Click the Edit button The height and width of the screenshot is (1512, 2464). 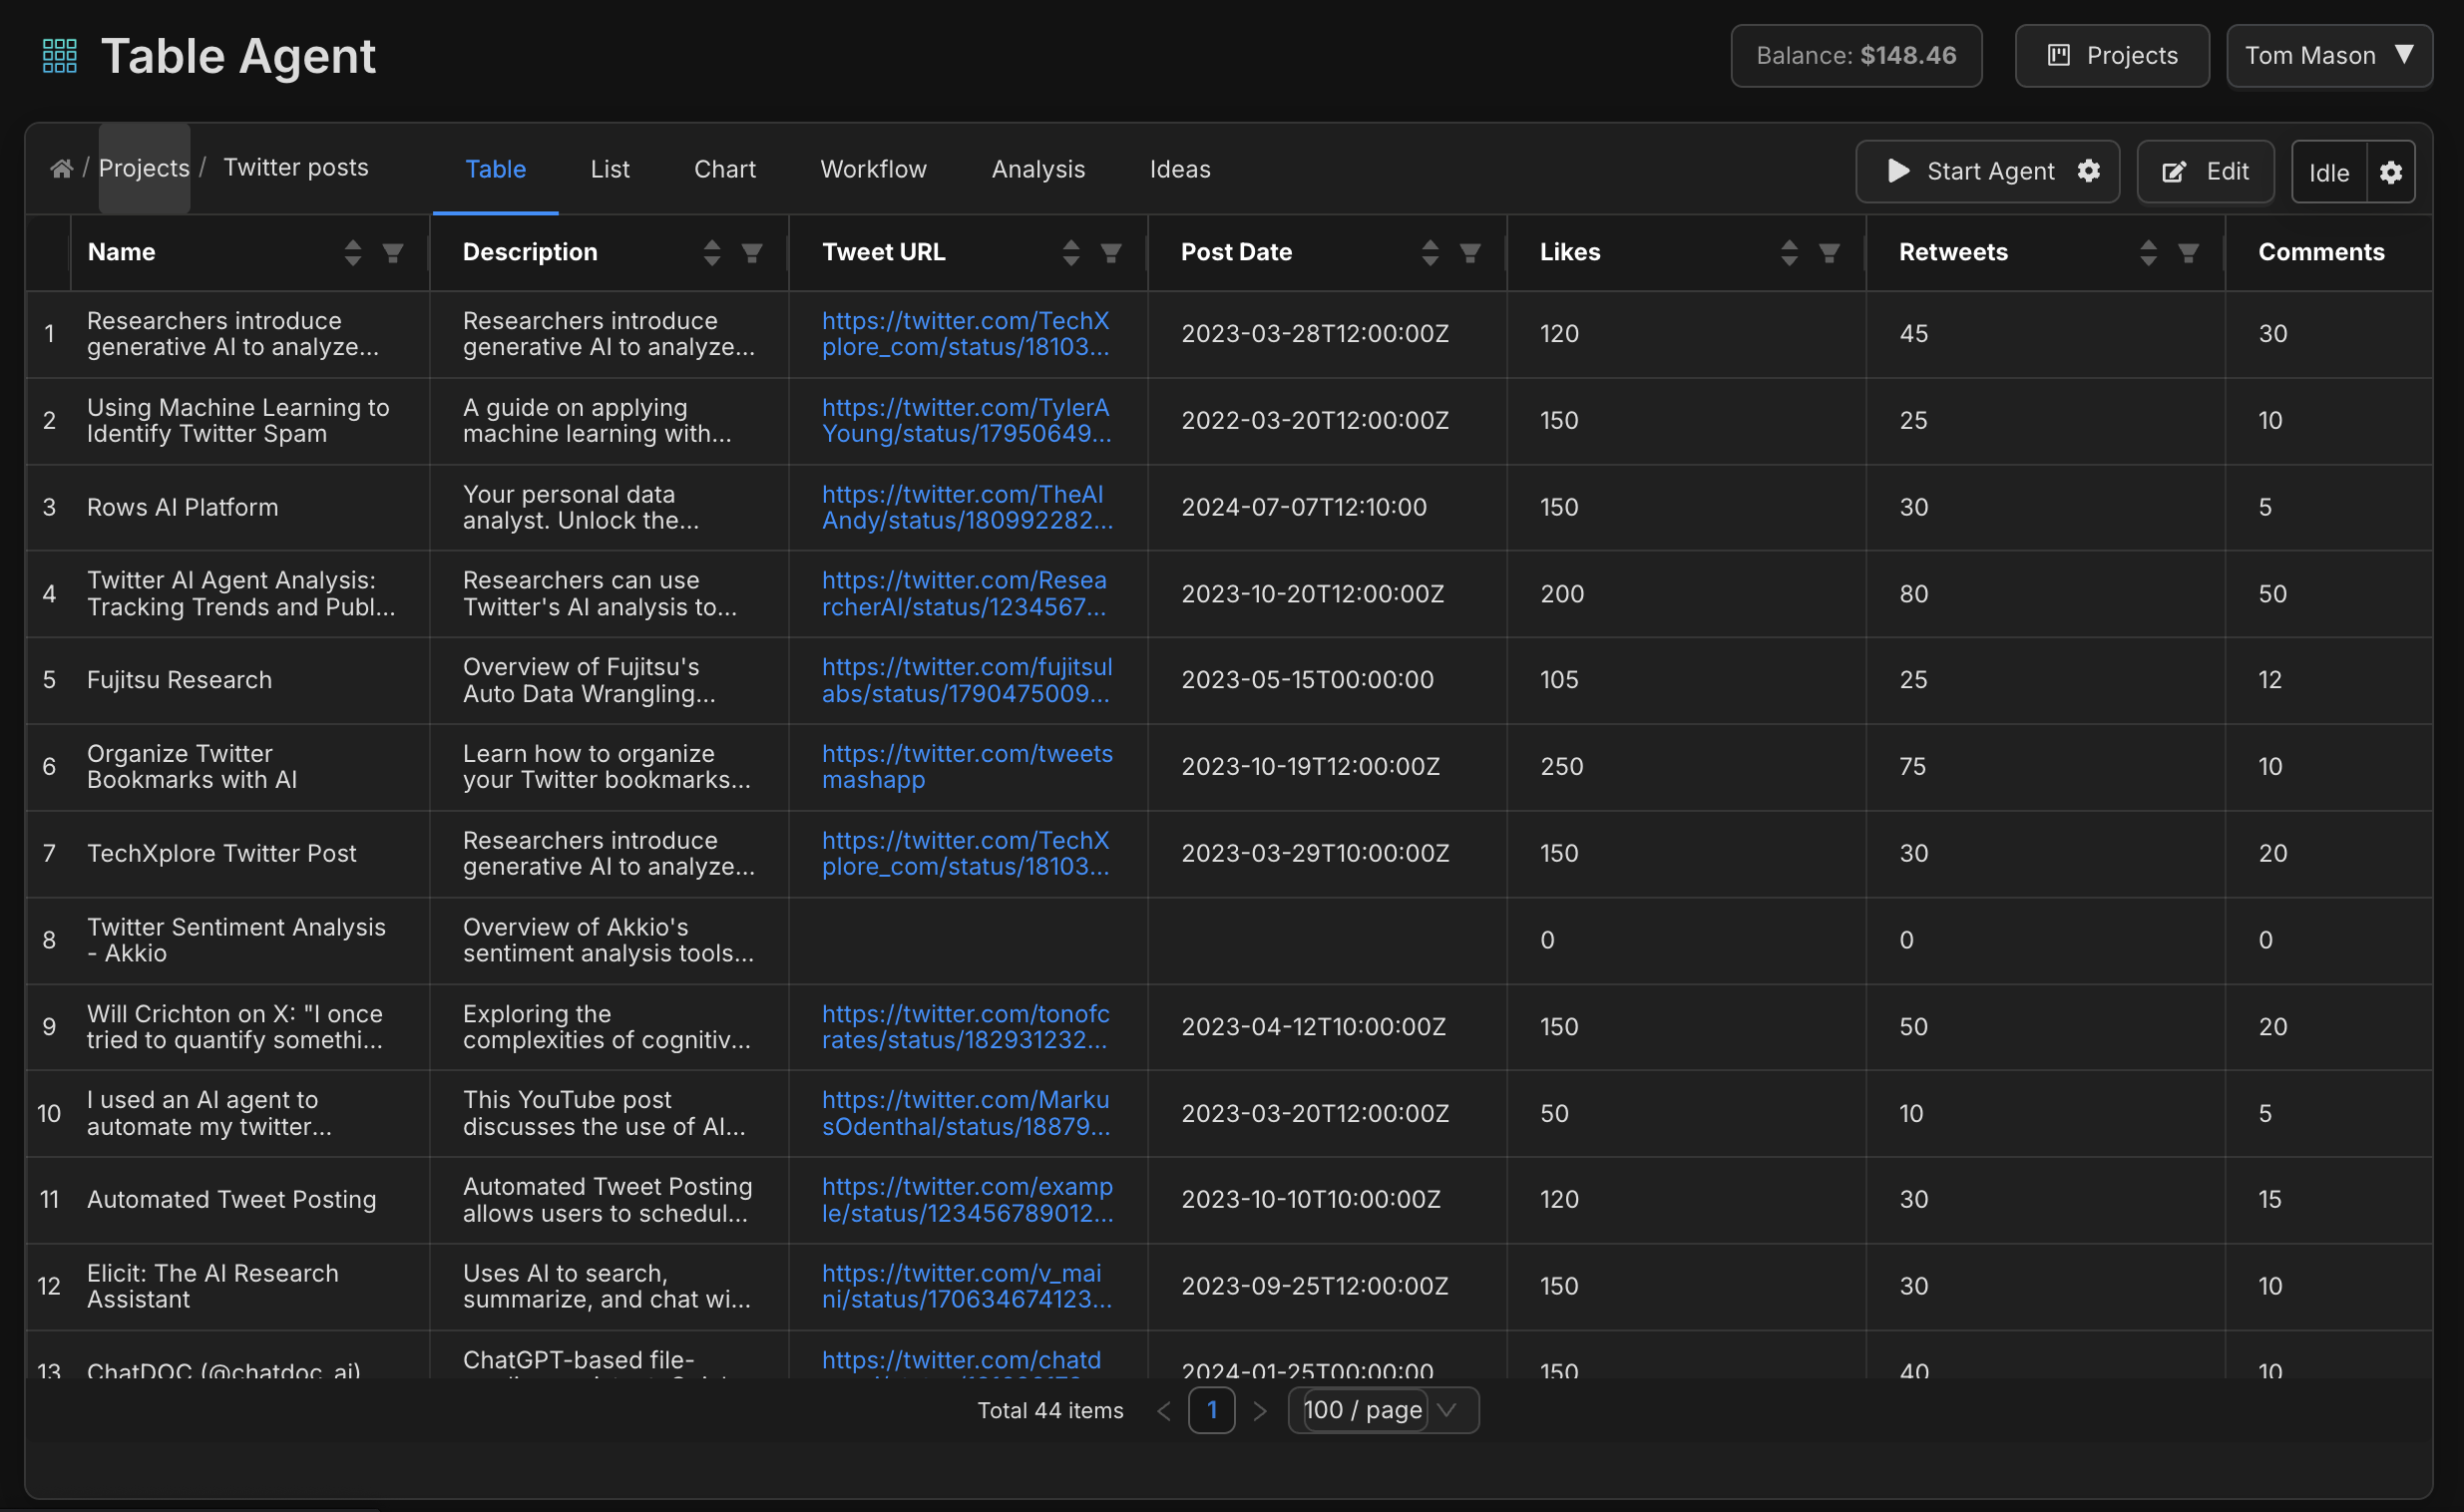click(2205, 172)
